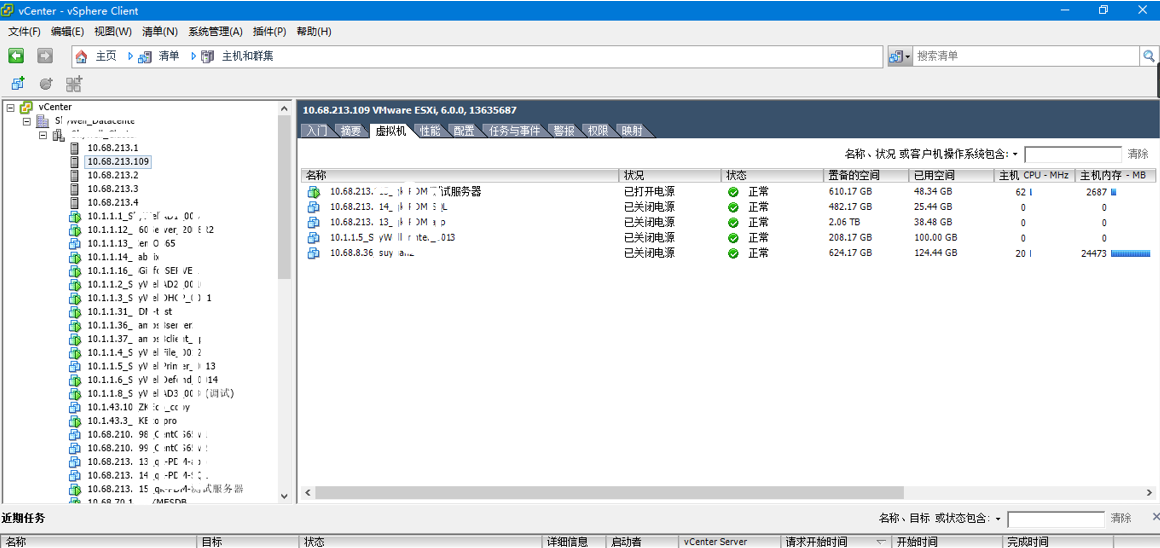The height and width of the screenshot is (548, 1160).
Task: Open the 帮助(H) menu
Action: tap(314, 32)
